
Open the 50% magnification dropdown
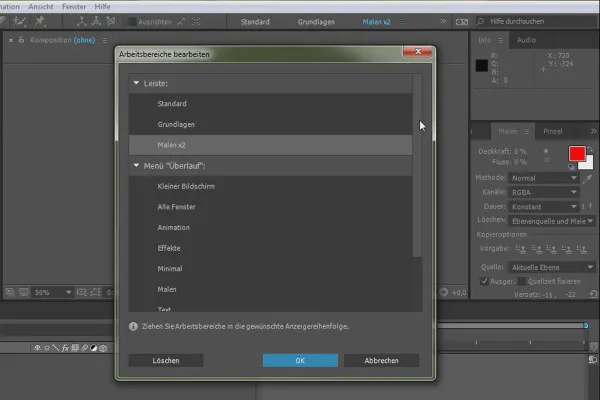pyautogui.click(x=52, y=292)
